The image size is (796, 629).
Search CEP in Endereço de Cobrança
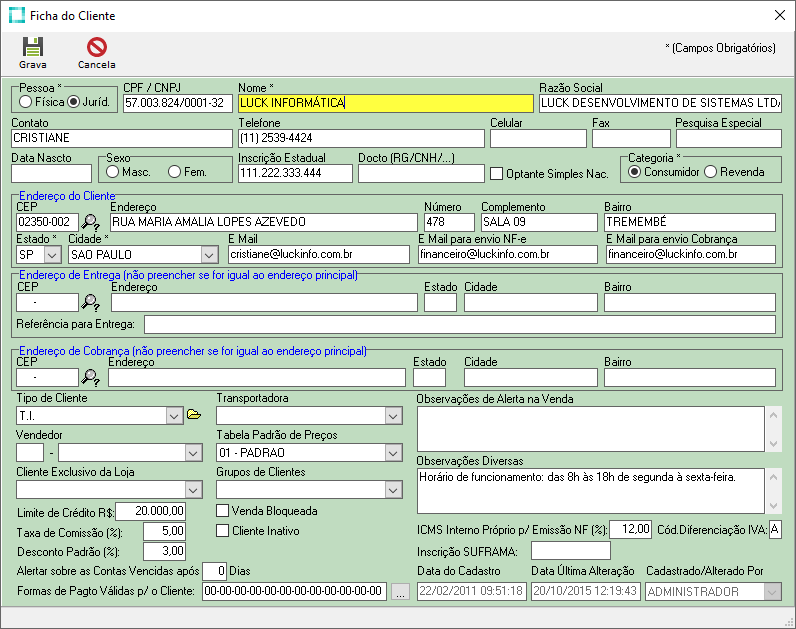point(91,378)
